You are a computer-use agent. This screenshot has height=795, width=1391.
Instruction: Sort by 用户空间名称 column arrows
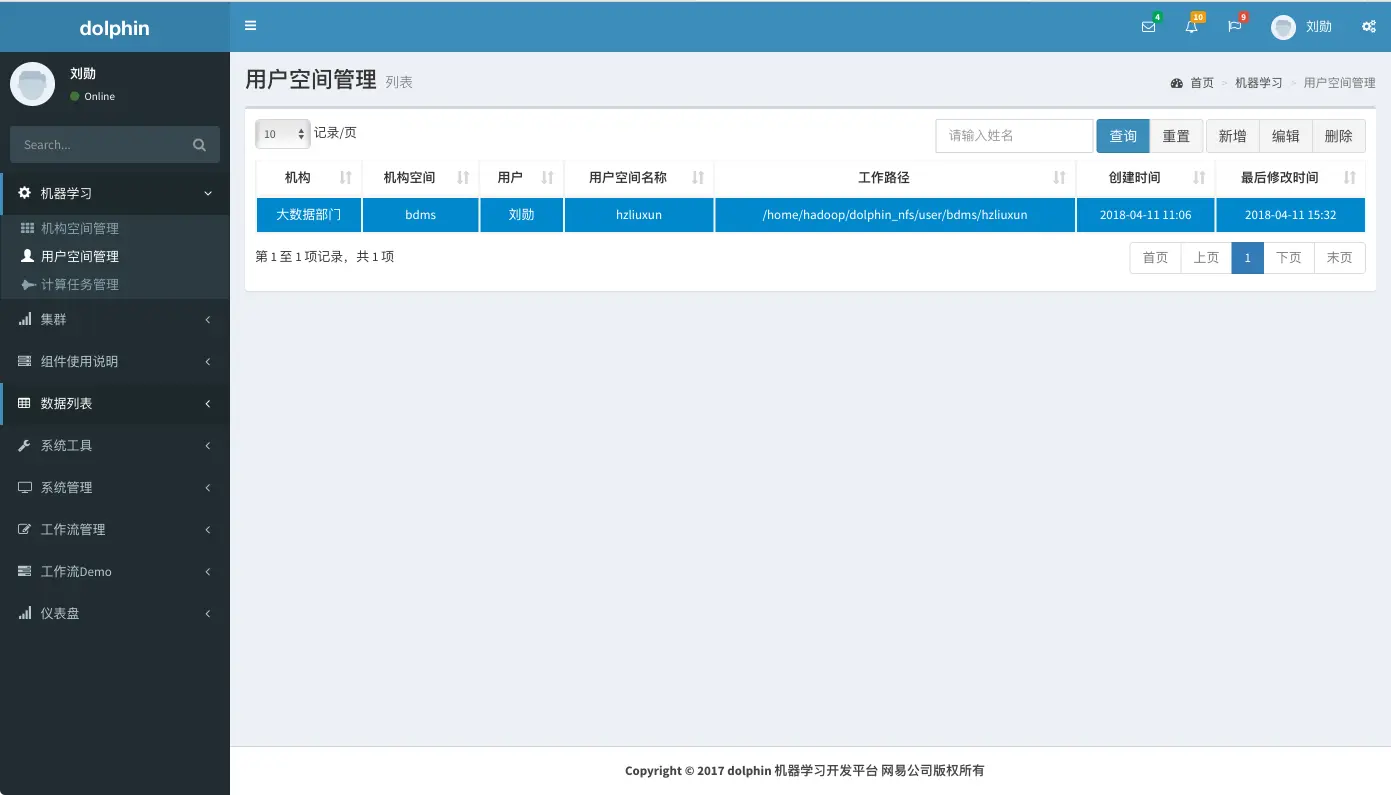[698, 178]
